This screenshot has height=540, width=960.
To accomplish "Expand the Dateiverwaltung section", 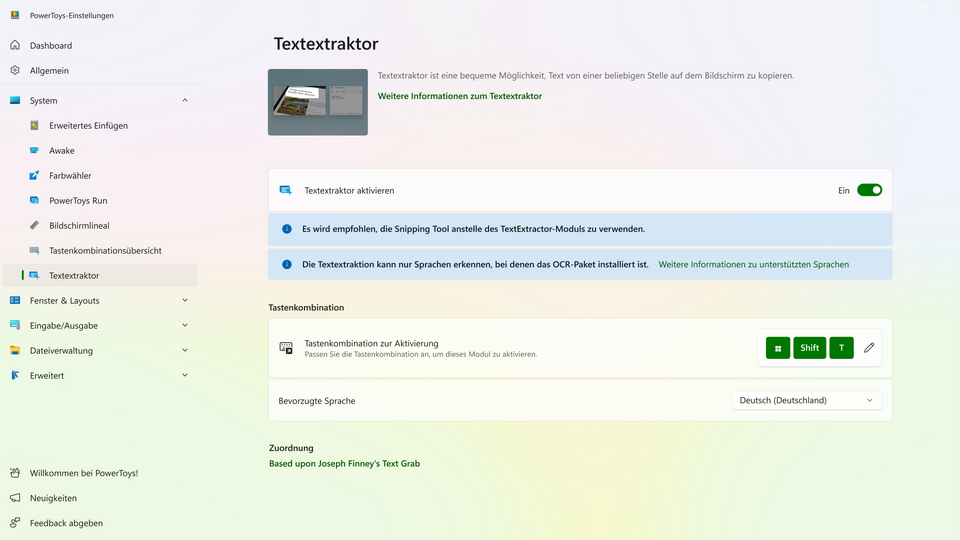I will pos(185,351).
